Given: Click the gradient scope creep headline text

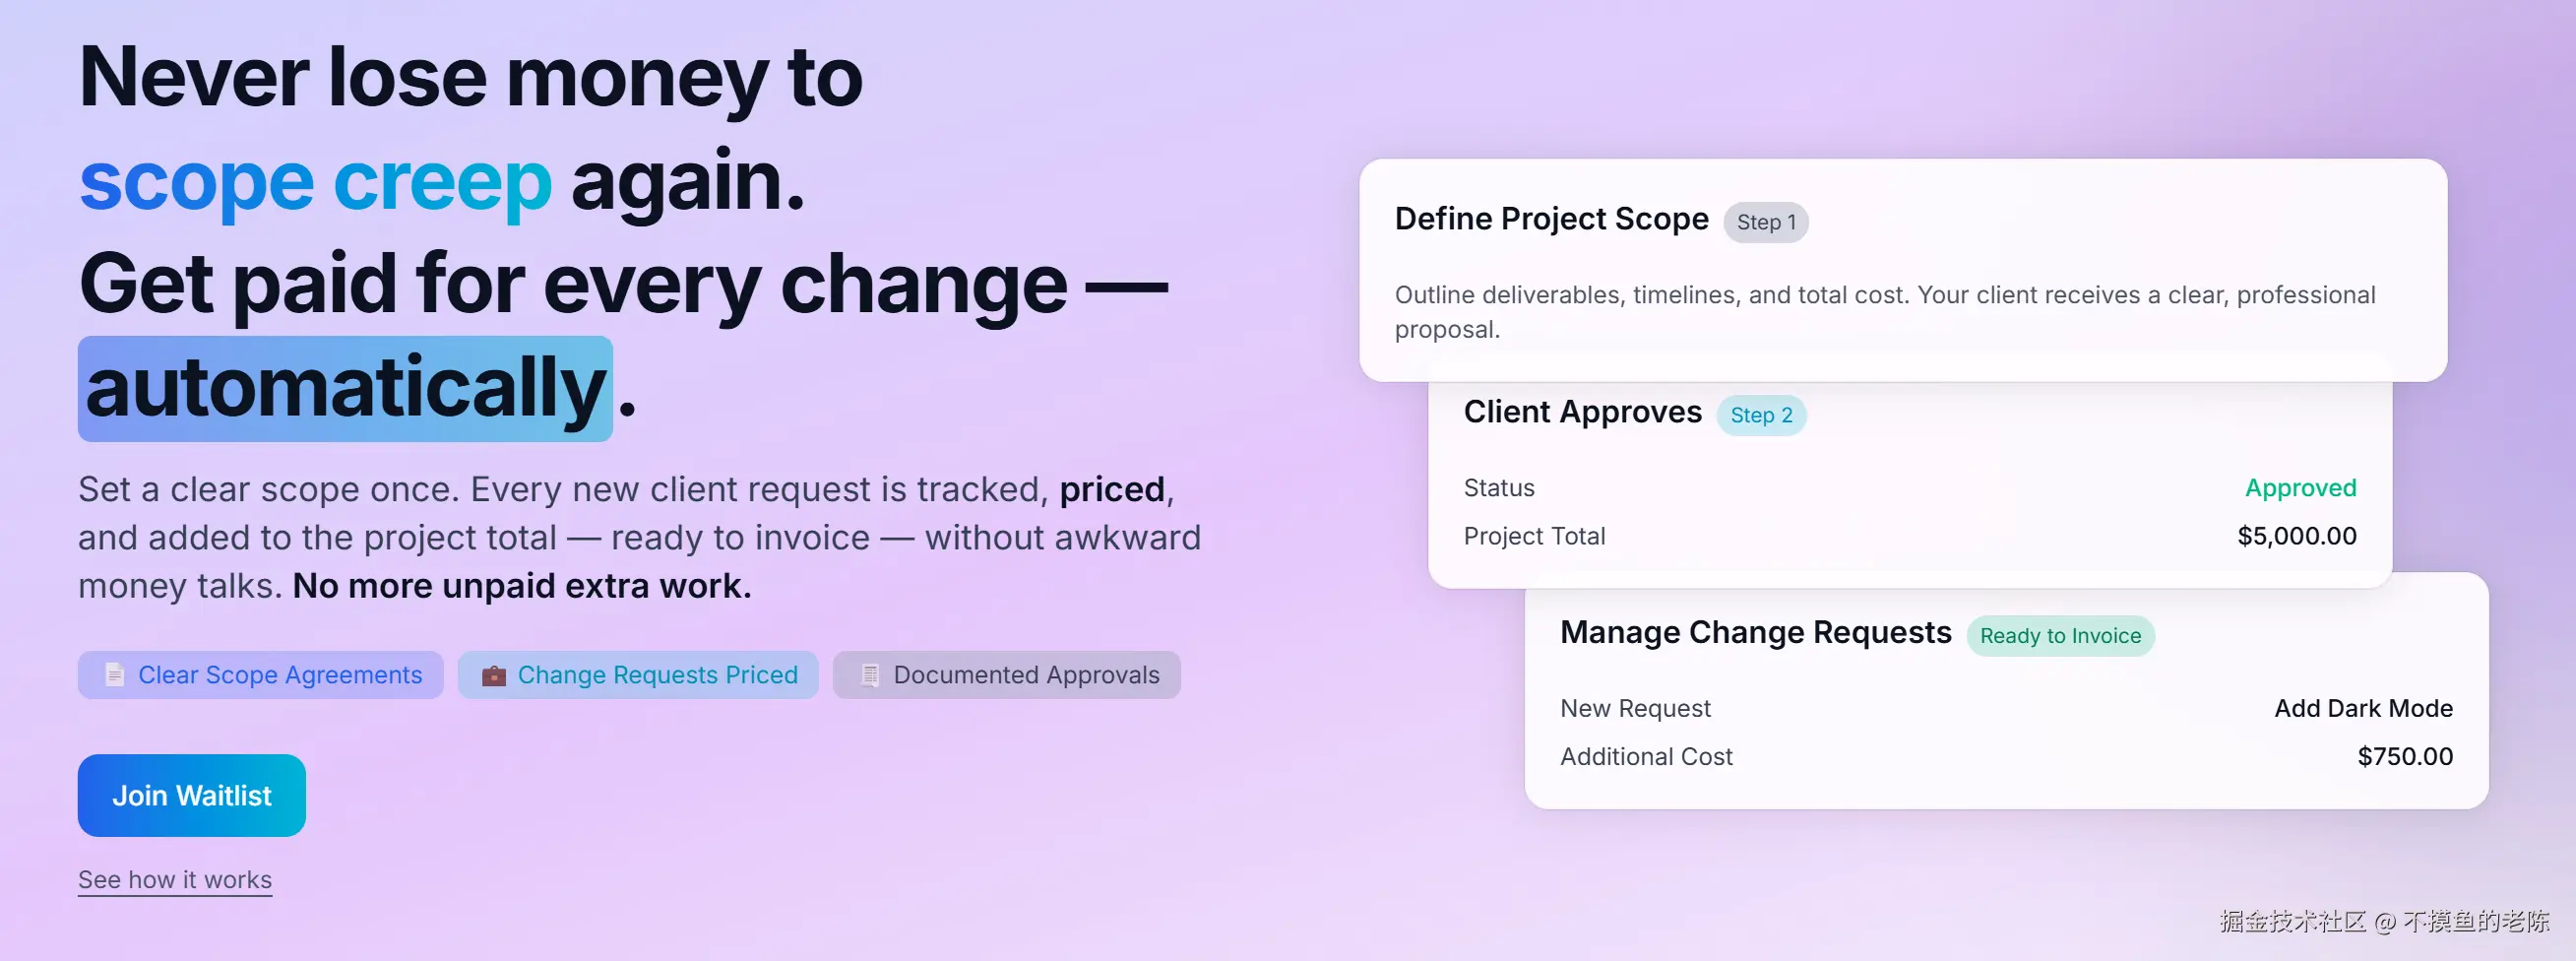Looking at the screenshot, I should point(315,183).
